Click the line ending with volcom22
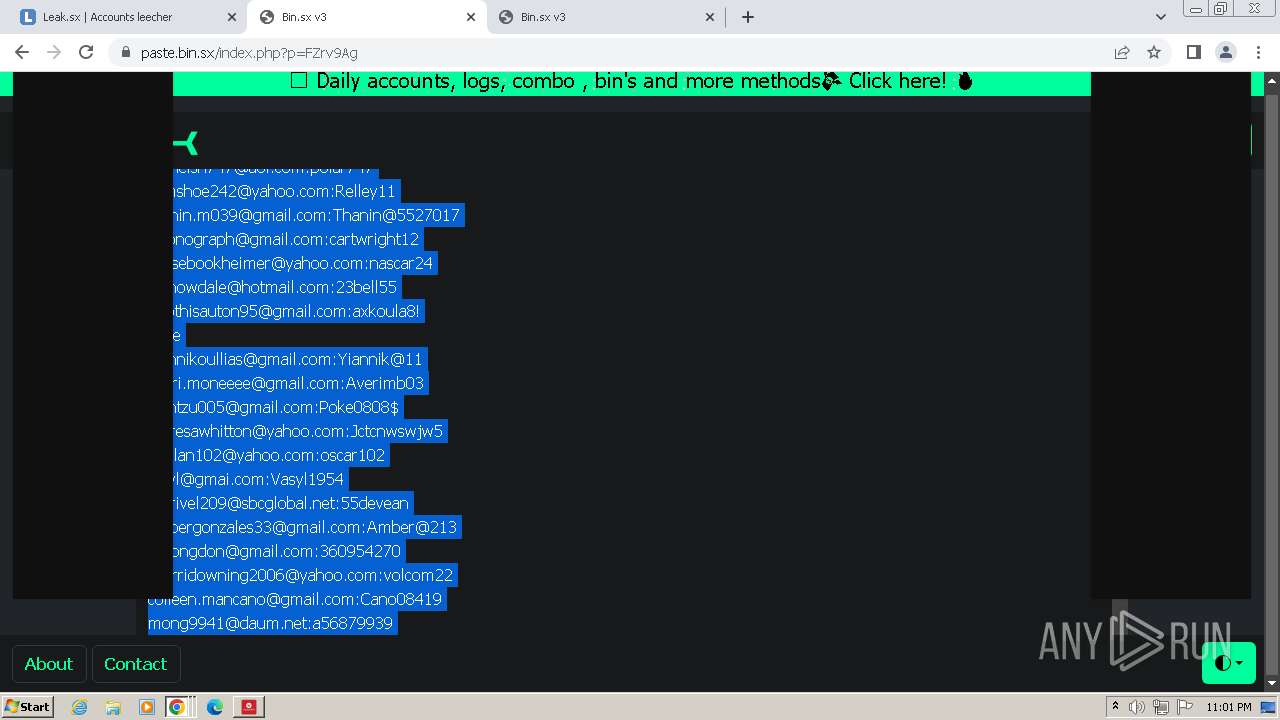This screenshot has width=1280, height=720. pyautogui.click(x=315, y=575)
